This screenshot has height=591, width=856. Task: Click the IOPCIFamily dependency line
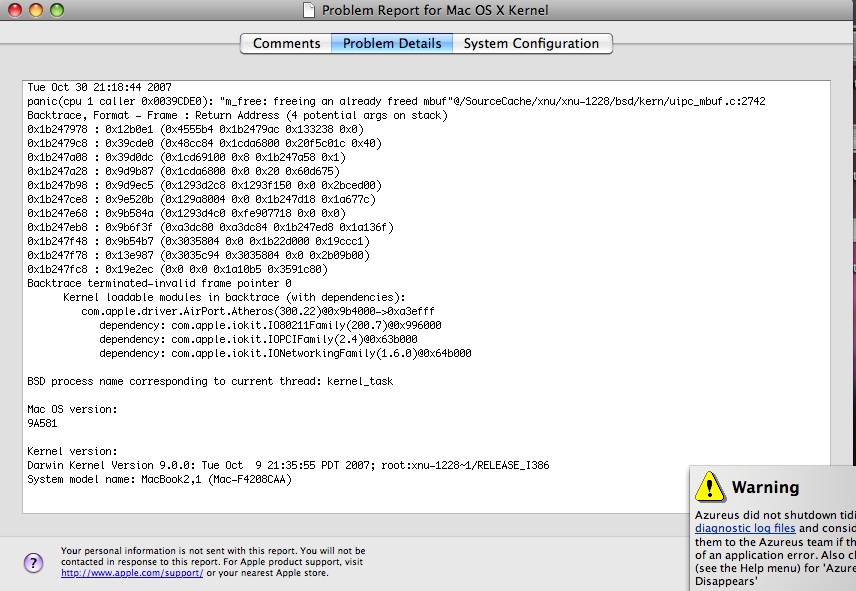click(258, 339)
